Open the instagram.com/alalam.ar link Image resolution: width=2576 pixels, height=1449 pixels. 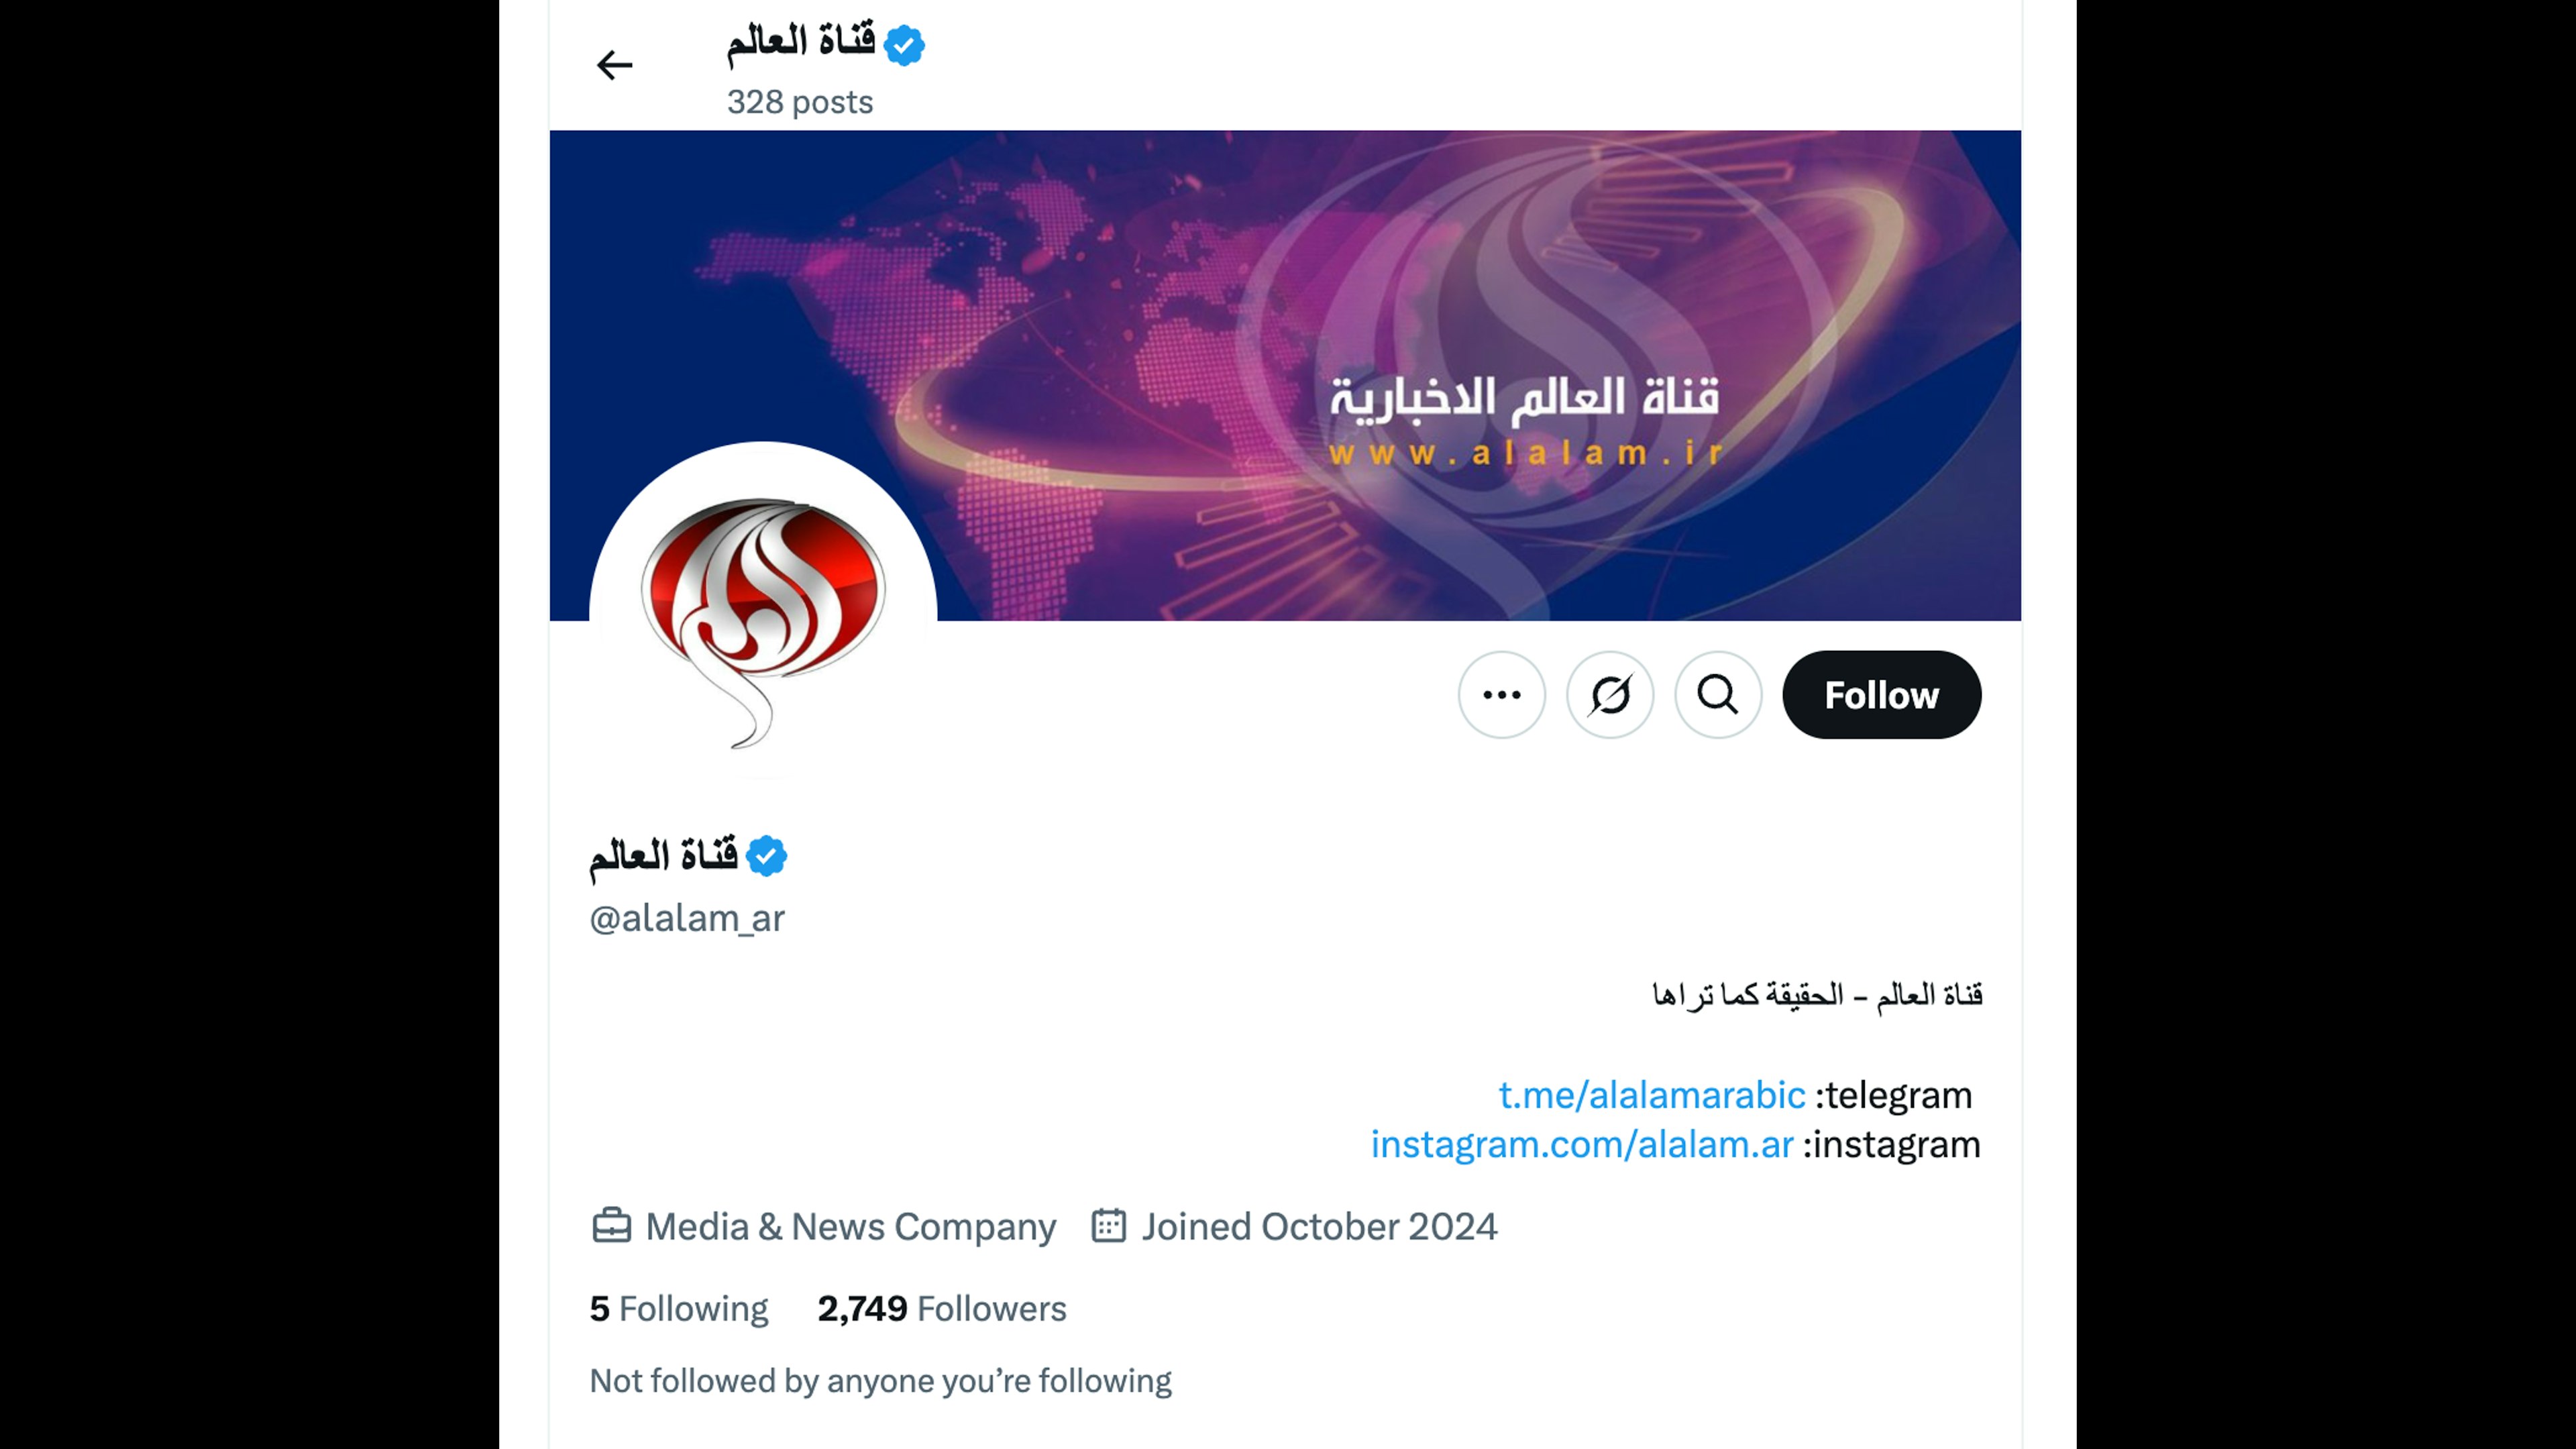(x=1582, y=1144)
